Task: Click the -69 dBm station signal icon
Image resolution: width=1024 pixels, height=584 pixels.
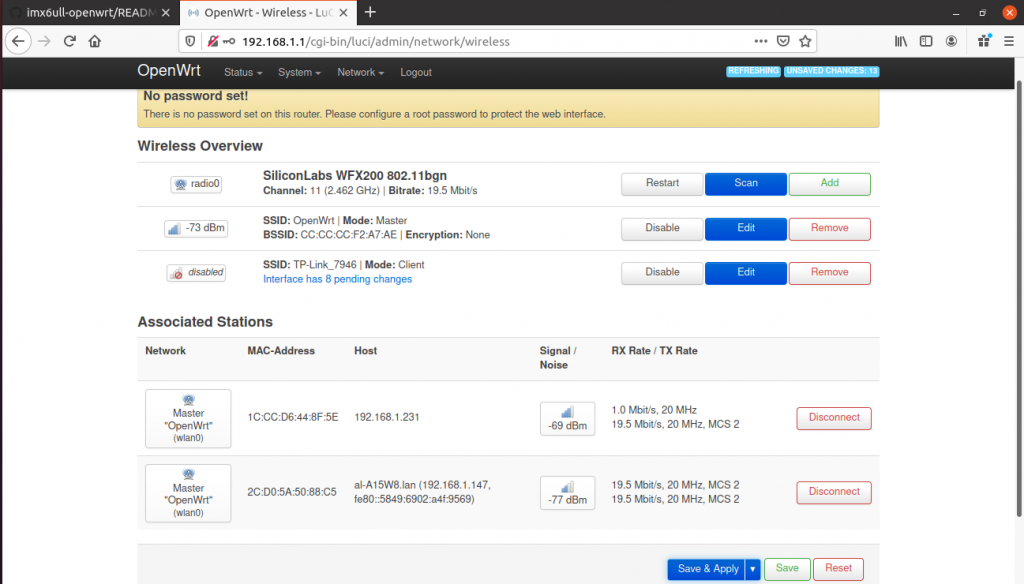Action: [567, 412]
